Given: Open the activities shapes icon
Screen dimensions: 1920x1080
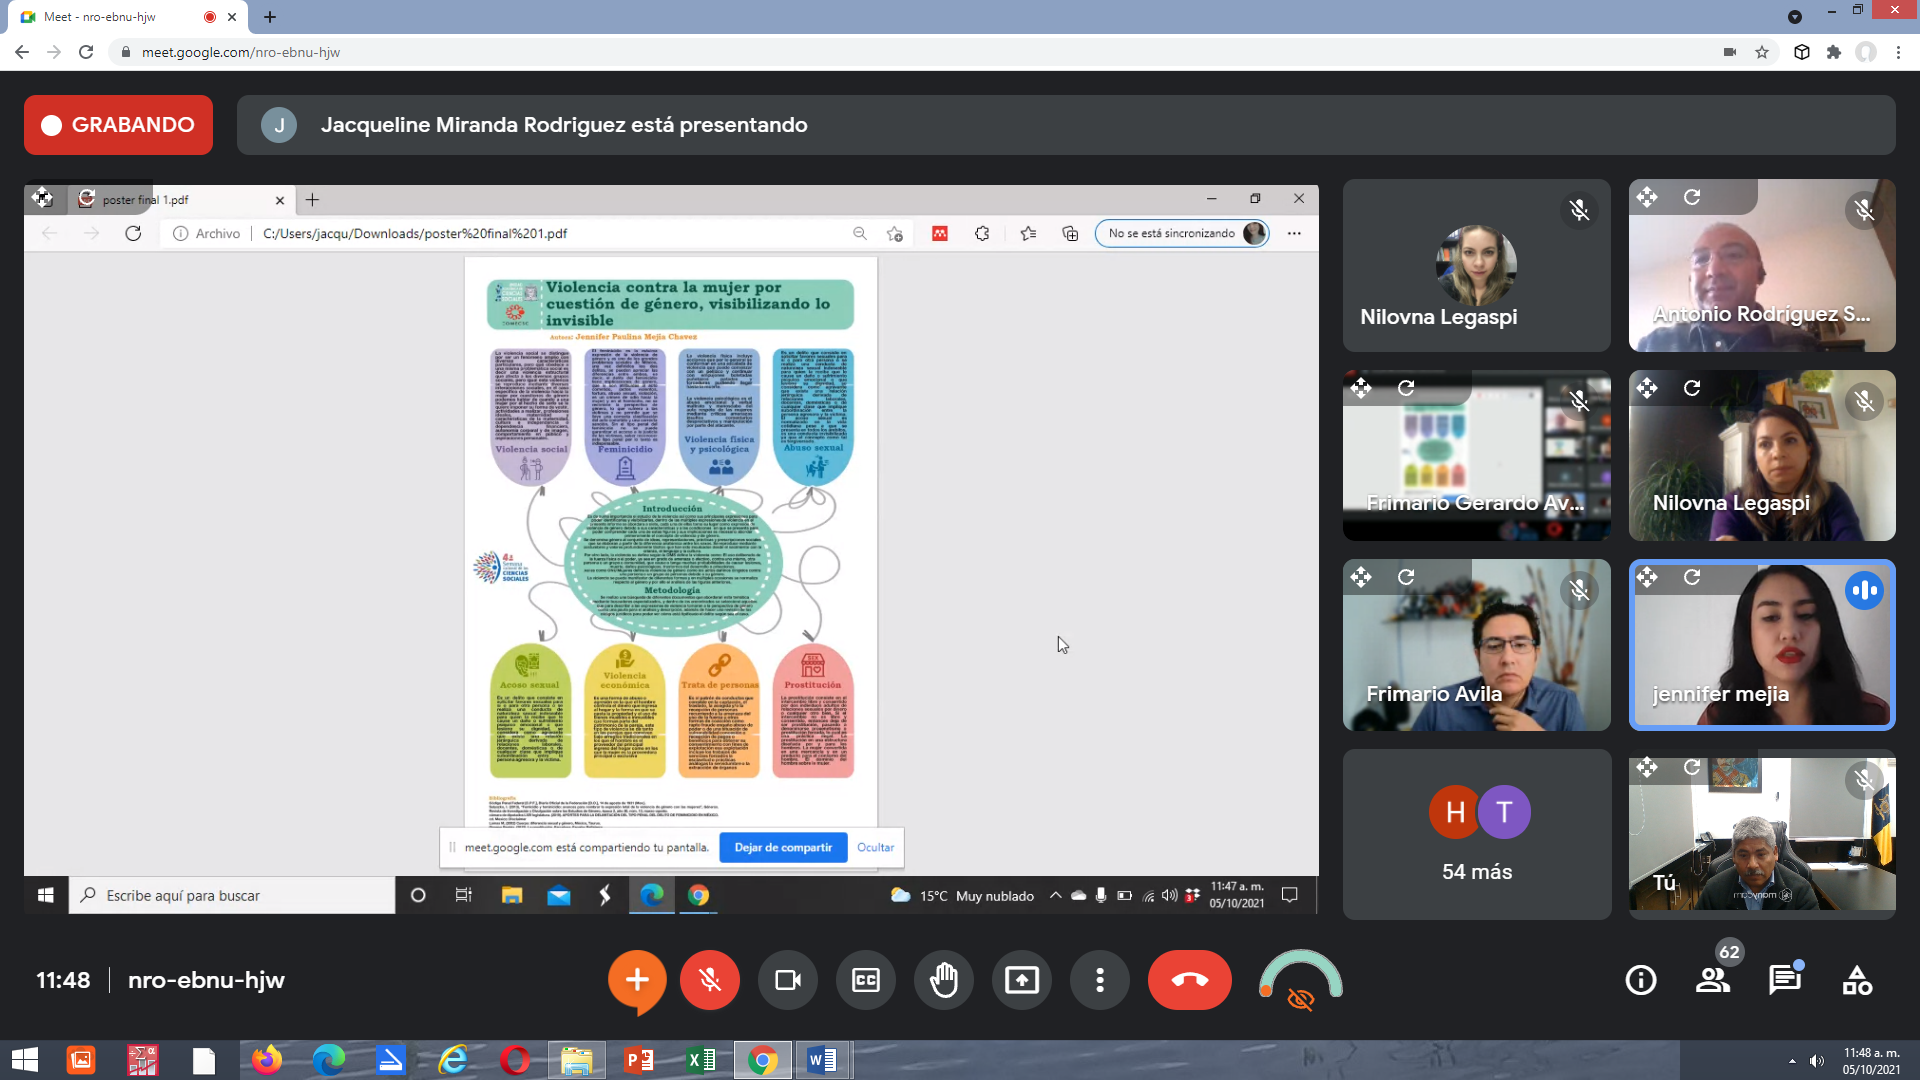Looking at the screenshot, I should [x=1857, y=980].
